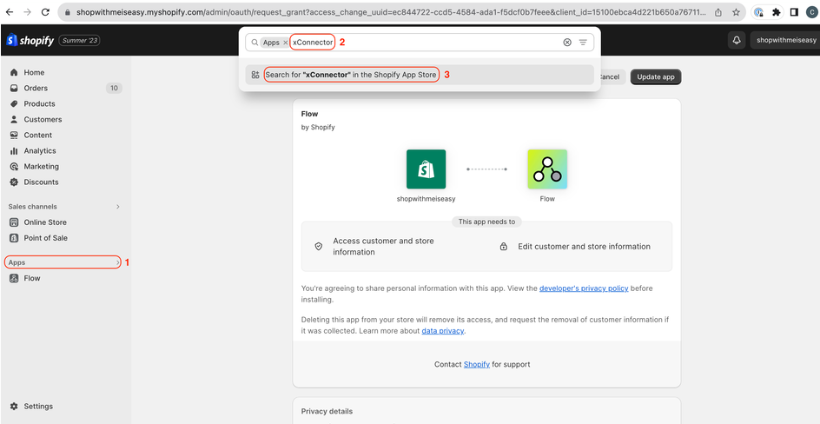This screenshot has height=424, width=820.
Task: Open Customers in the sidebar
Action: tap(42, 119)
